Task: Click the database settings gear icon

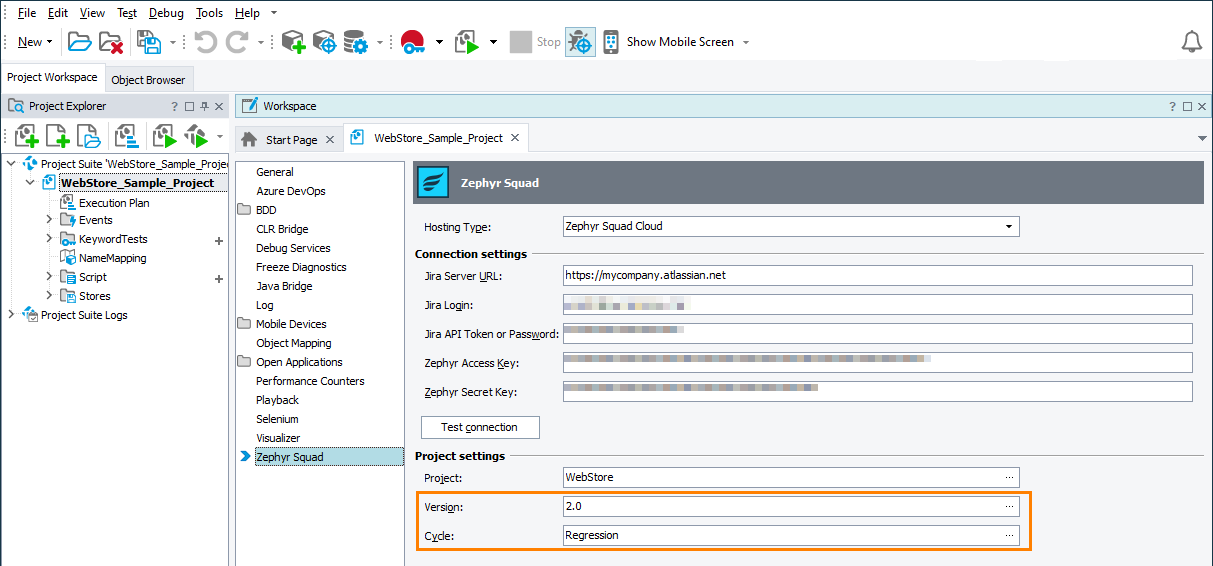Action: click(x=355, y=42)
